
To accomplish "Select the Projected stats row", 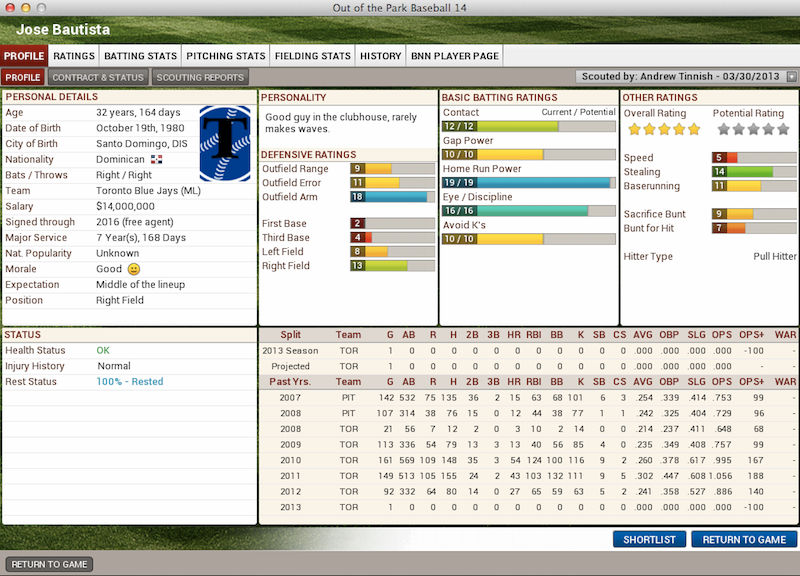I will click(528, 366).
